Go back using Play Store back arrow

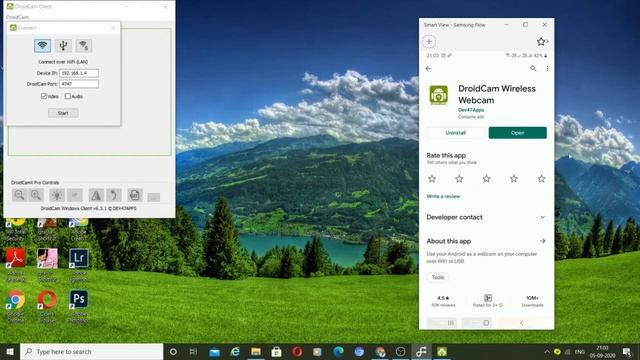428,69
